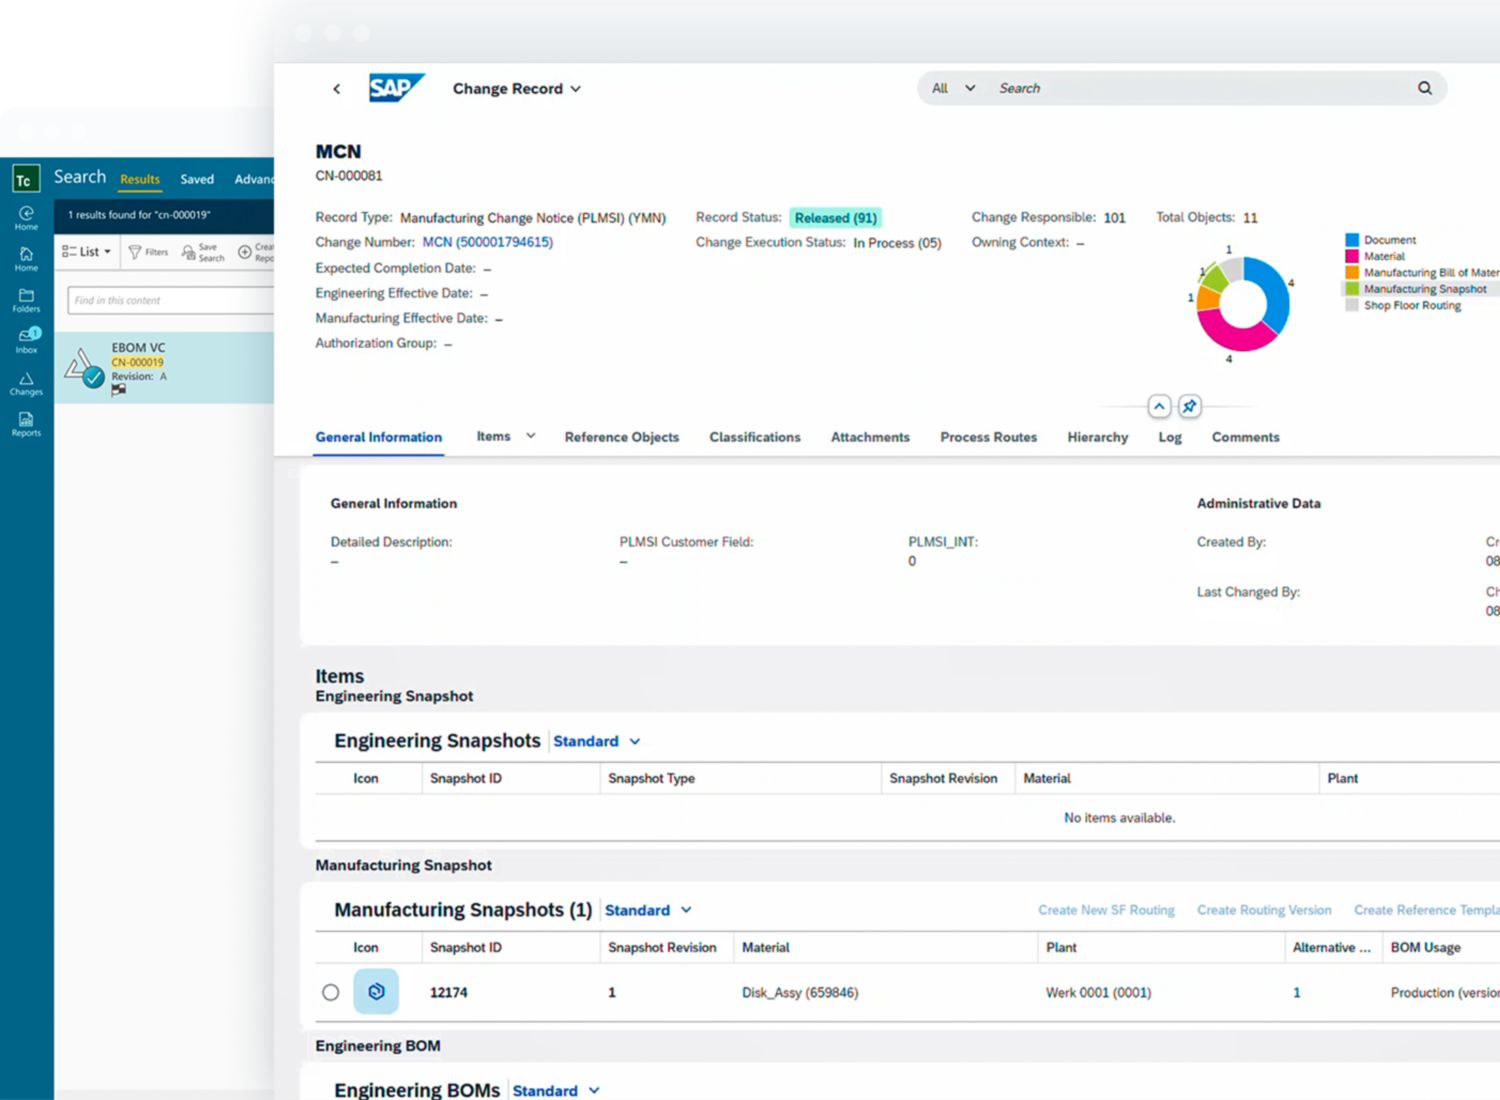Open the MCN (500001794615) change number link
Screen dimensions: 1500x1100
click(487, 242)
